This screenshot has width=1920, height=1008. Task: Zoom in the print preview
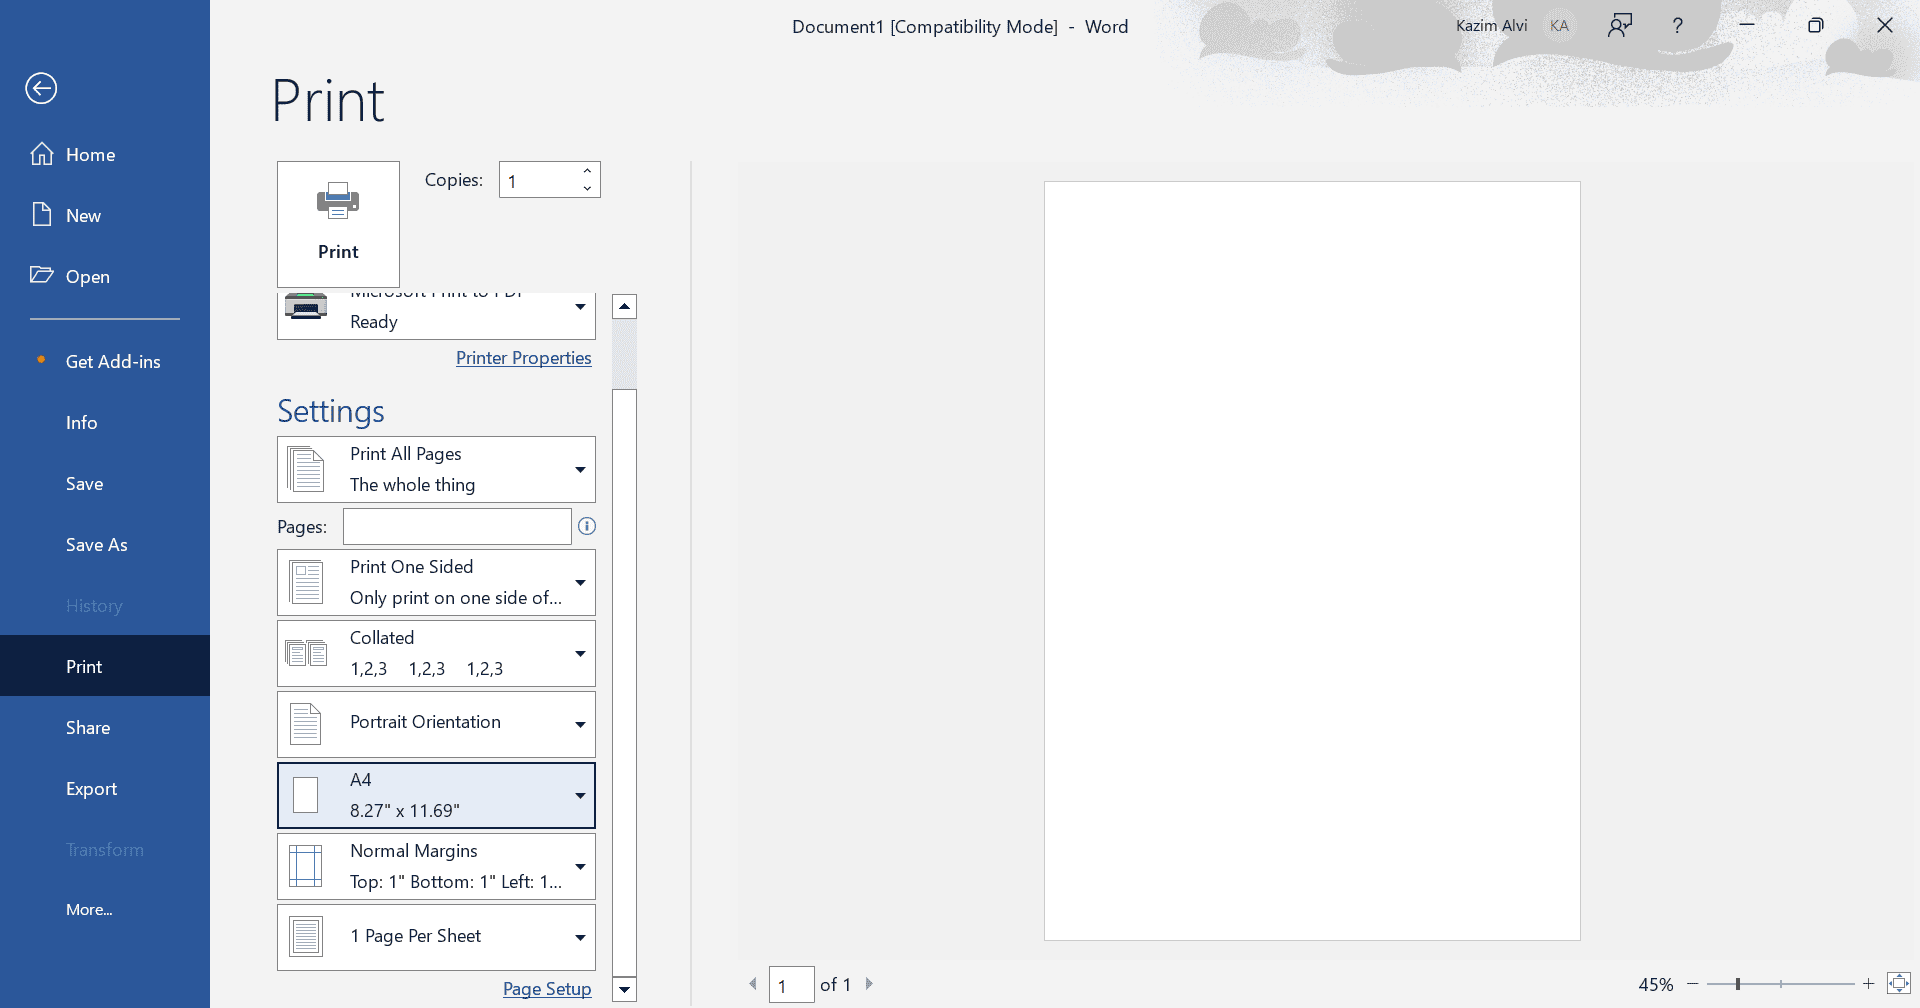[1867, 984]
